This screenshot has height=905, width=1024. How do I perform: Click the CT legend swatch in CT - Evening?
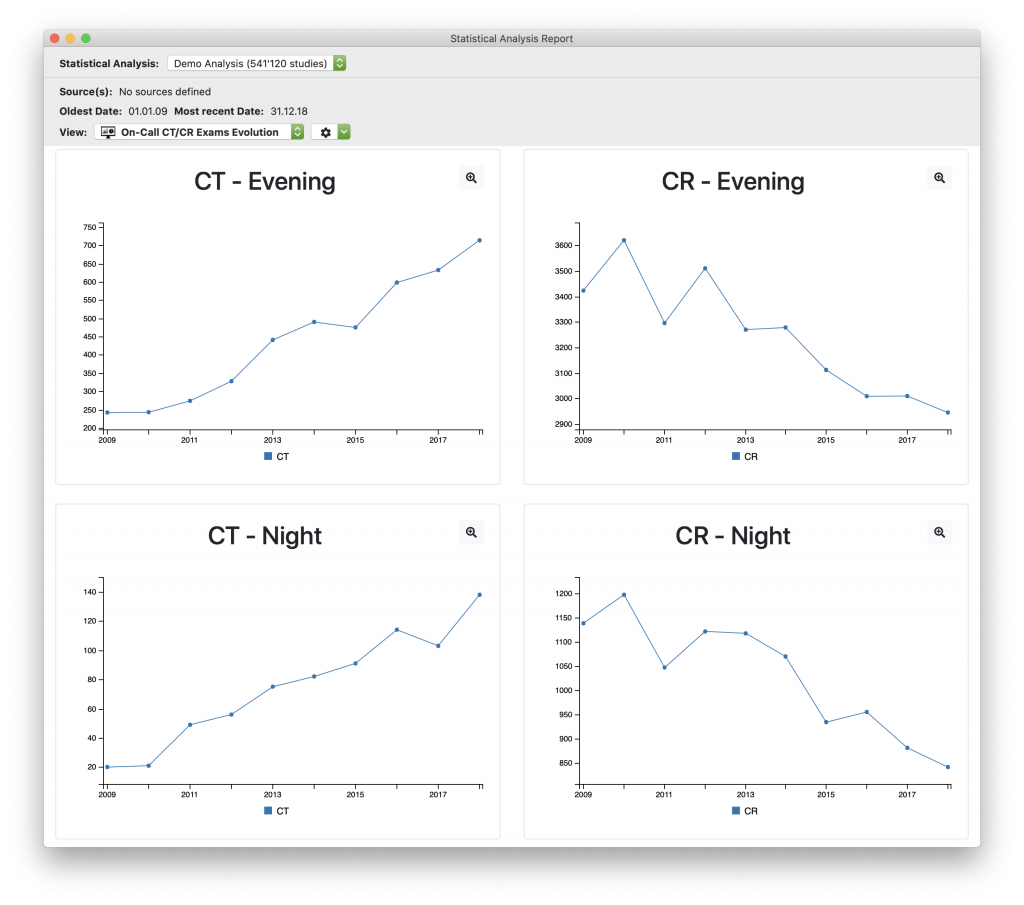click(x=268, y=456)
